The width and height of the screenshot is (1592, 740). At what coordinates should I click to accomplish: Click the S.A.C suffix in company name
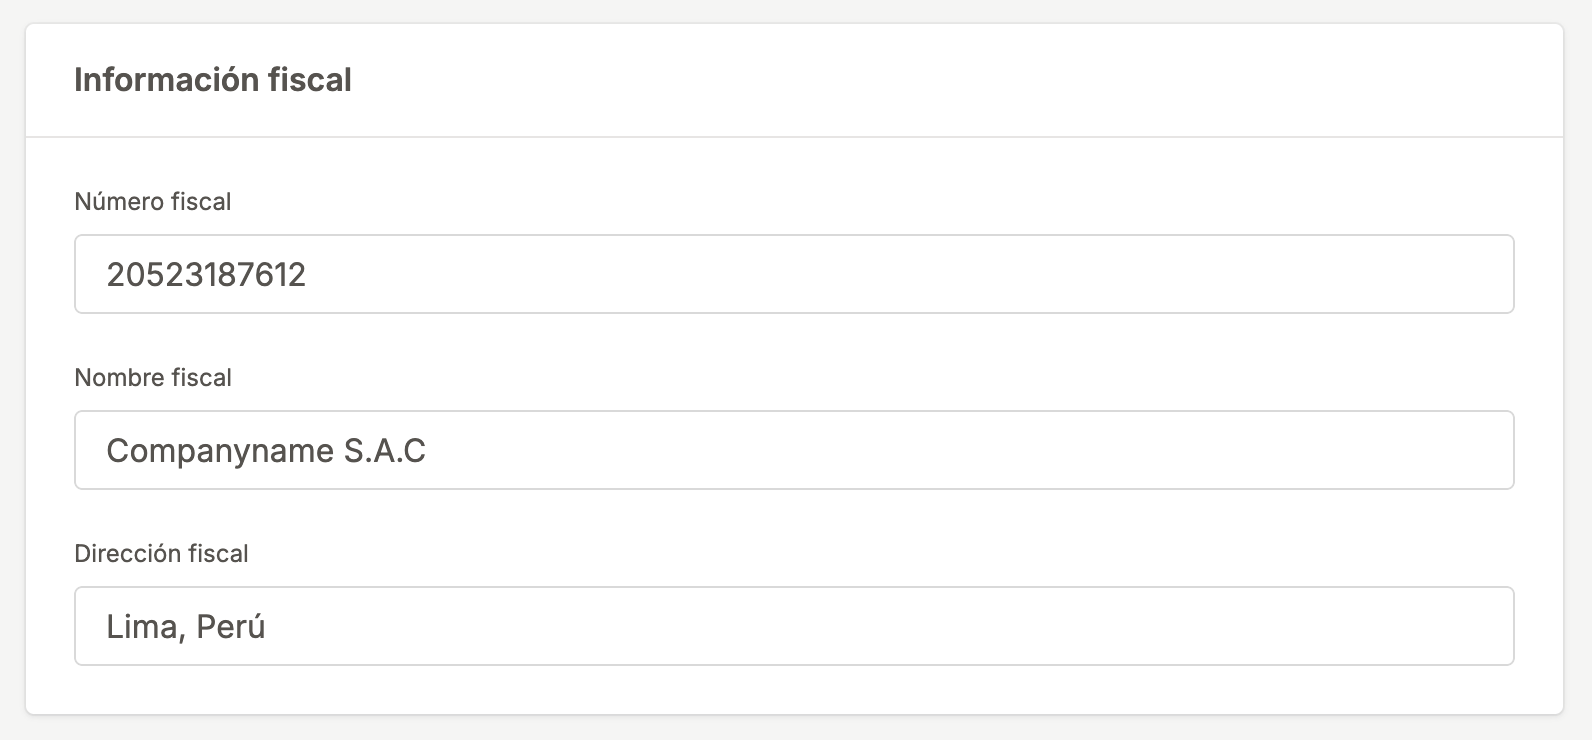385,451
